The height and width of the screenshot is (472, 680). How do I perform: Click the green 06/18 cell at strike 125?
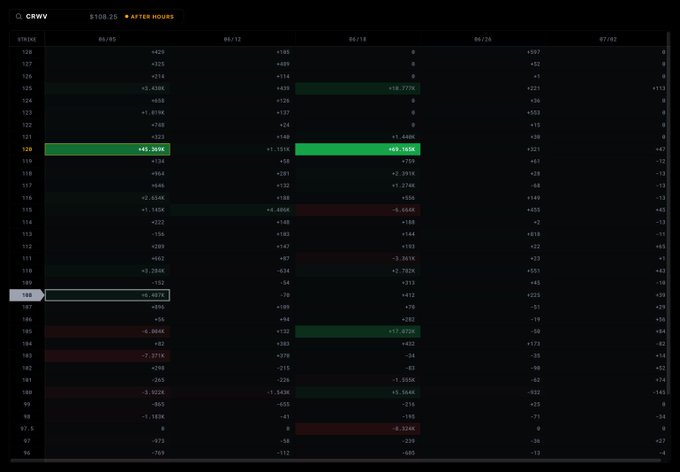[358, 88]
